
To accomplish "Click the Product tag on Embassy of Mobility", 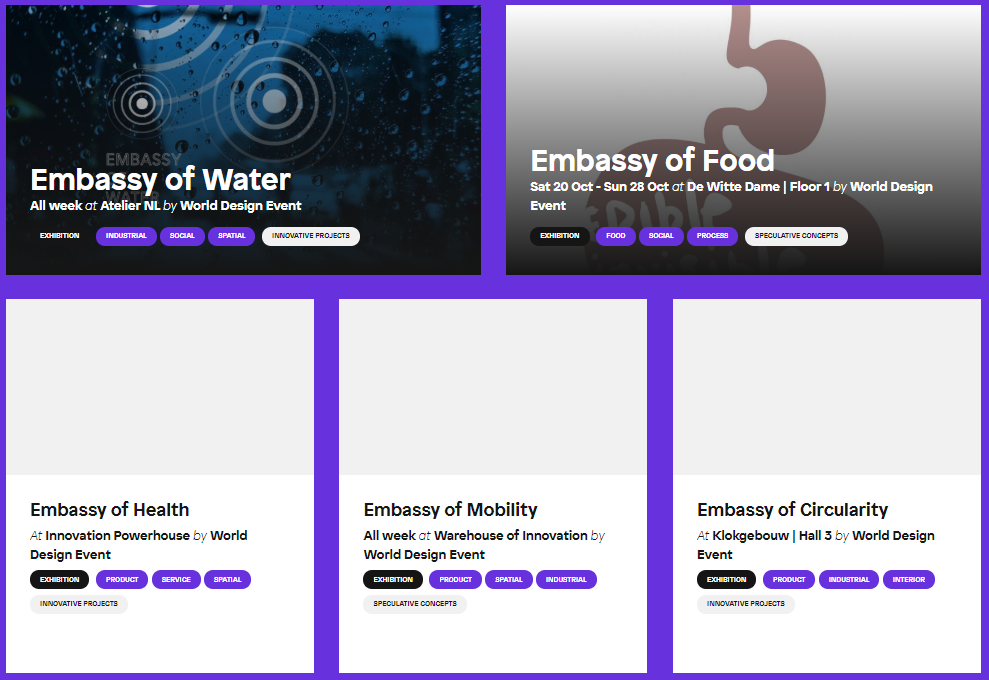I will pyautogui.click(x=455, y=580).
